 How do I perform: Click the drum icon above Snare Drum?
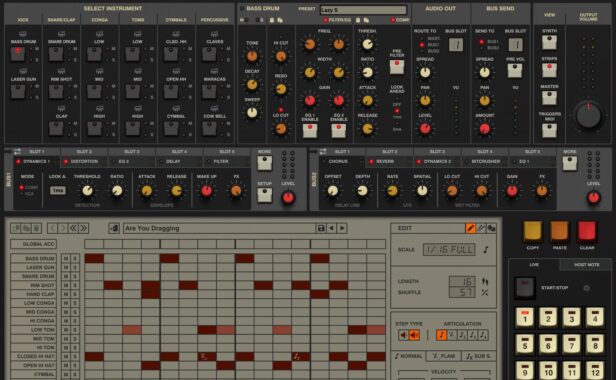pyautogui.click(x=61, y=34)
